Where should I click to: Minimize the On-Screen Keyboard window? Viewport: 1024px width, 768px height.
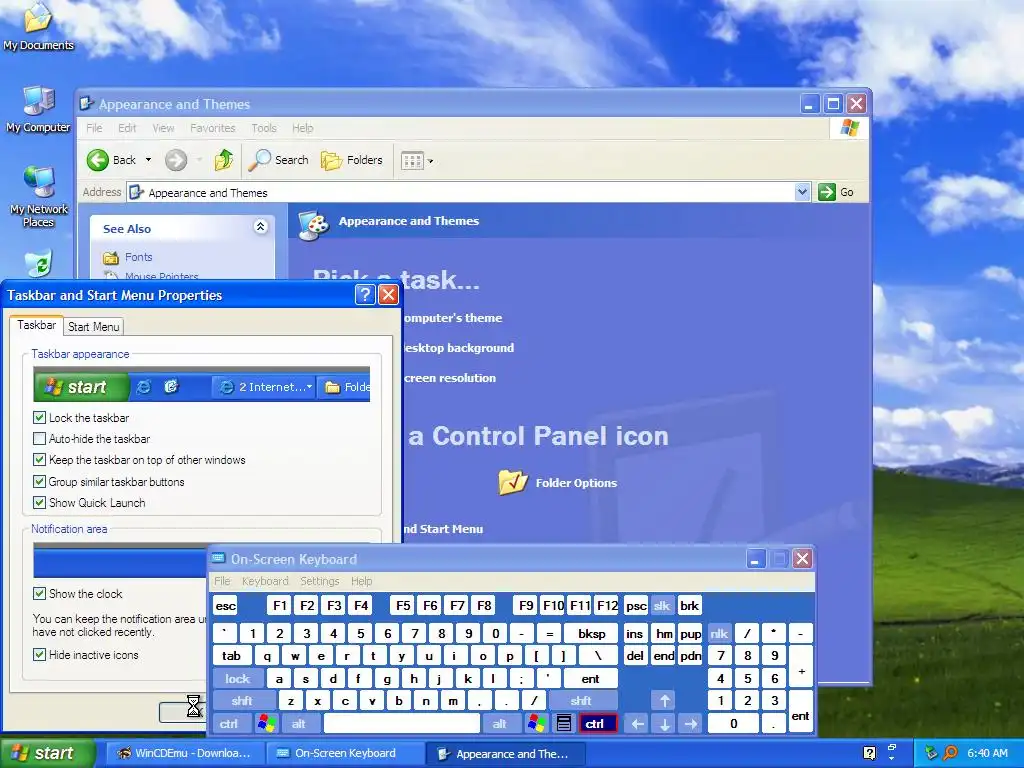point(756,559)
